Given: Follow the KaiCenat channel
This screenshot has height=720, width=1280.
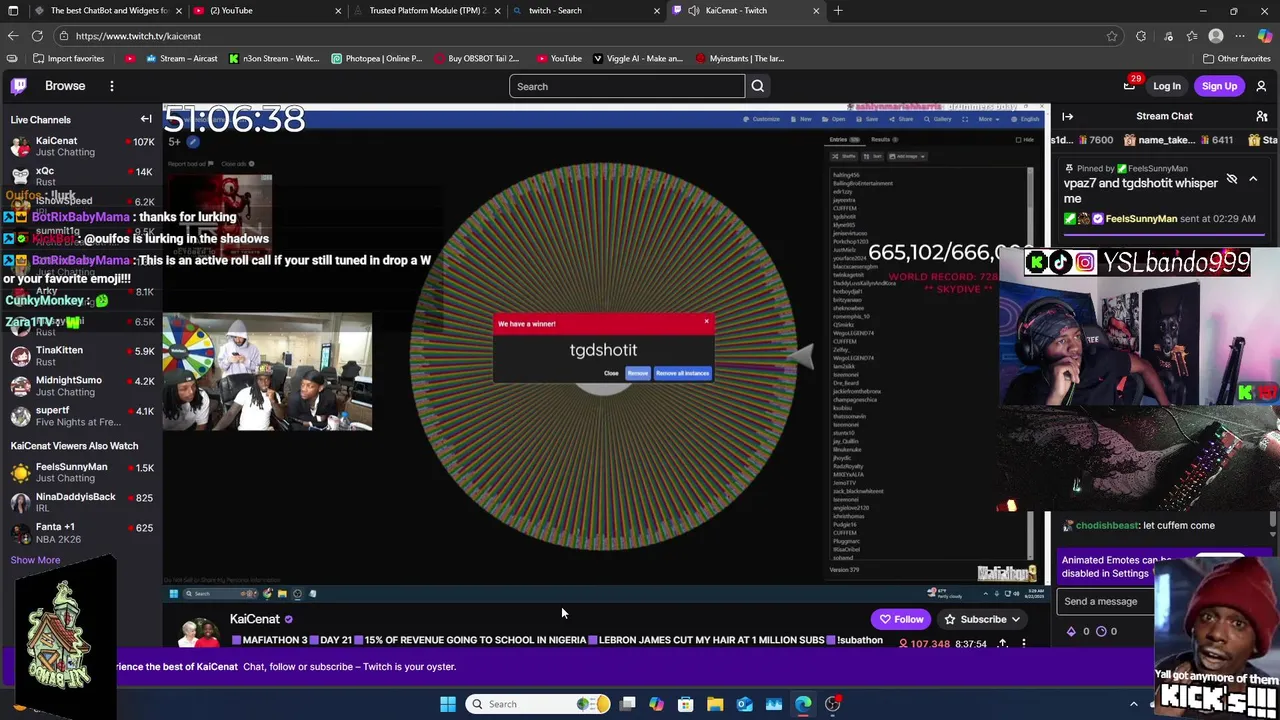Looking at the screenshot, I should pyautogui.click(x=901, y=619).
